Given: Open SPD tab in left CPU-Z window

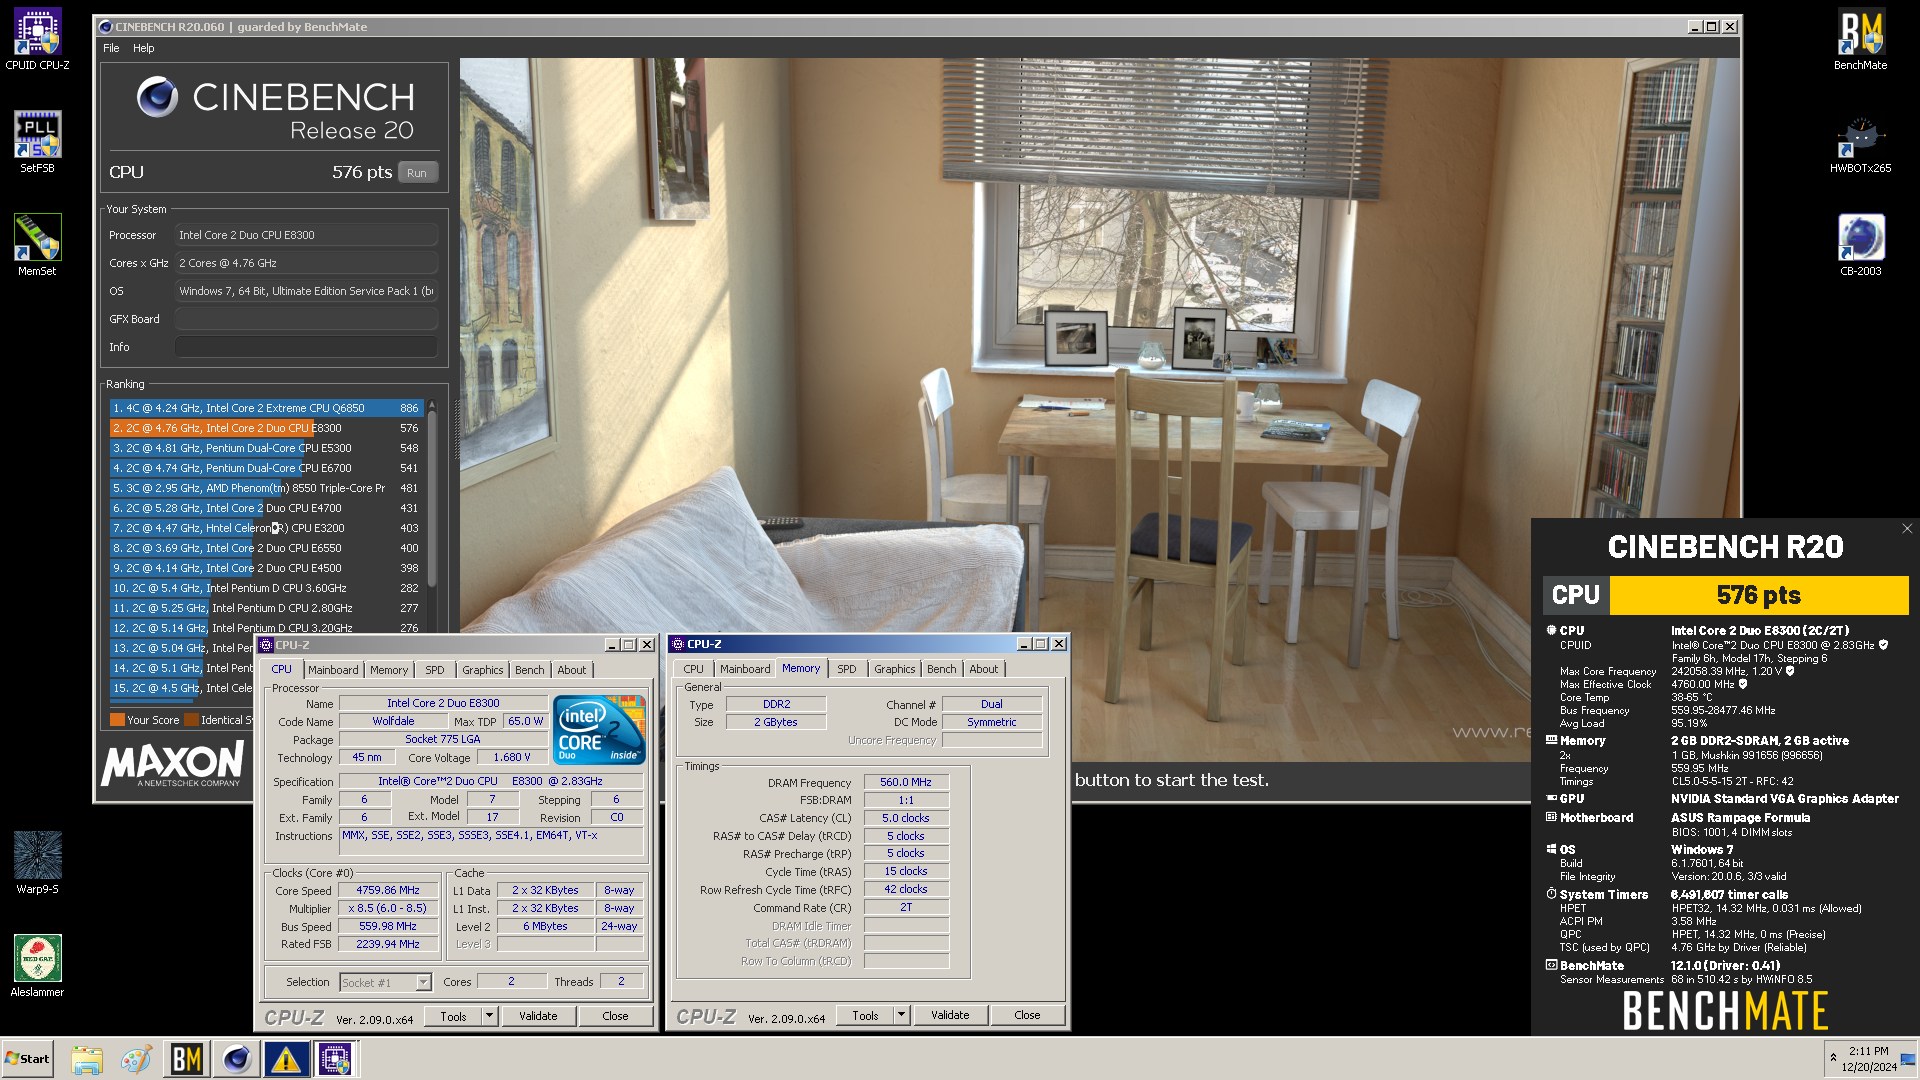Looking at the screenshot, I should [x=435, y=670].
